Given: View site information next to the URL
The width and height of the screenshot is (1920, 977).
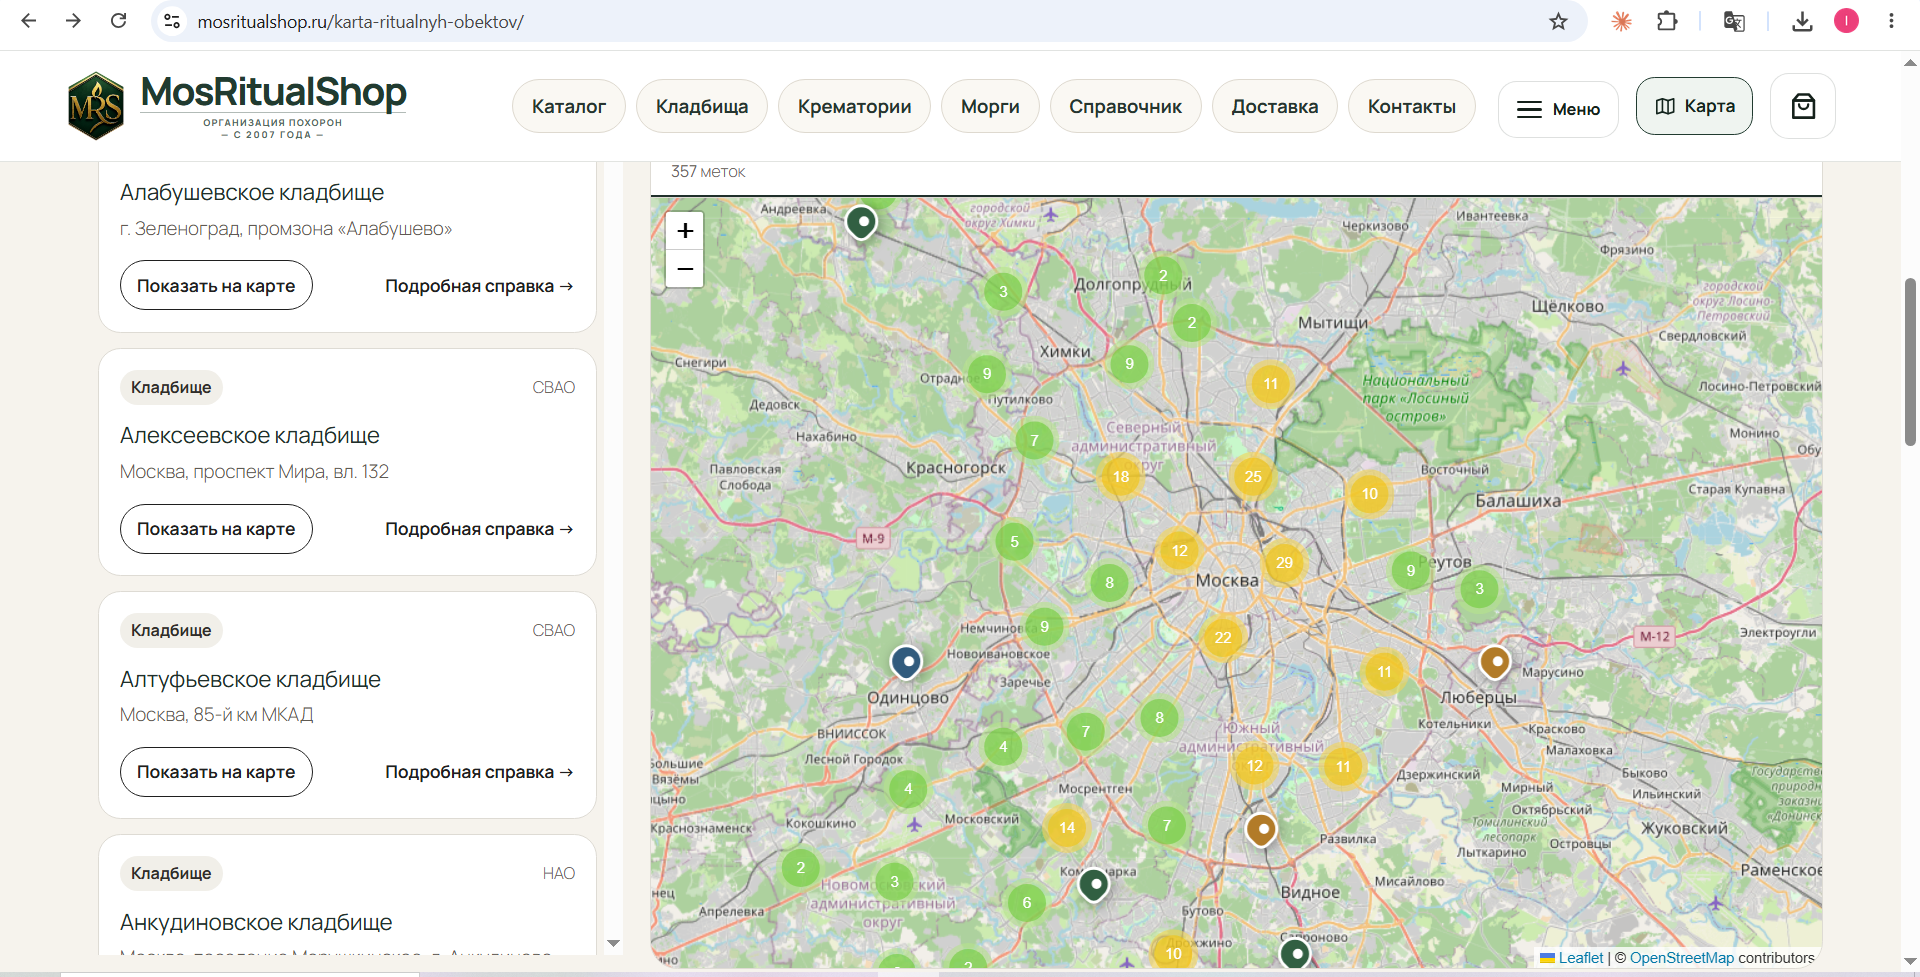Looking at the screenshot, I should 172,21.
